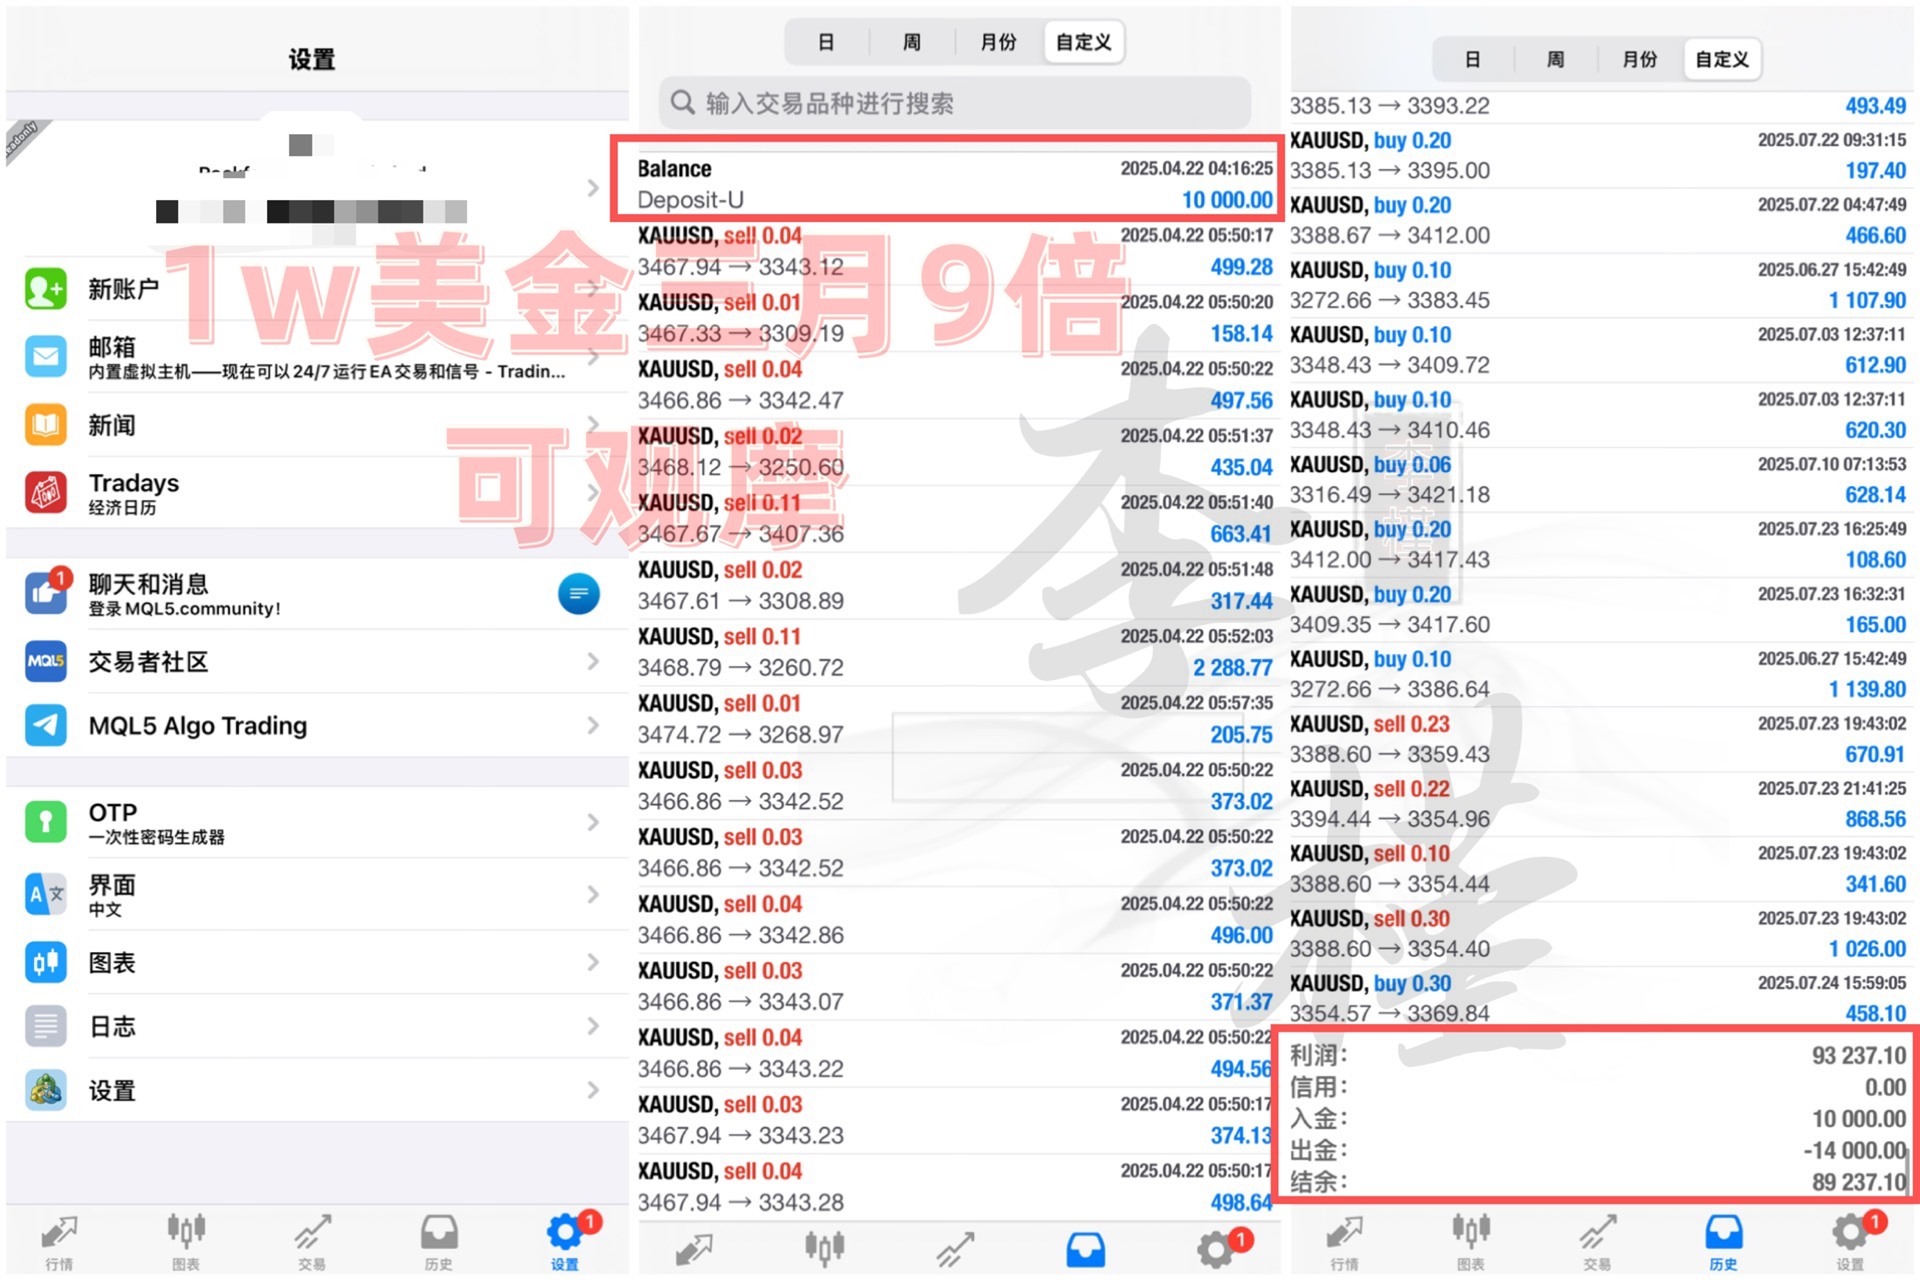Open sell 0.23 trade with profit 670.91
Image resolution: width=1920 pixels, height=1280 pixels.
[1598, 739]
